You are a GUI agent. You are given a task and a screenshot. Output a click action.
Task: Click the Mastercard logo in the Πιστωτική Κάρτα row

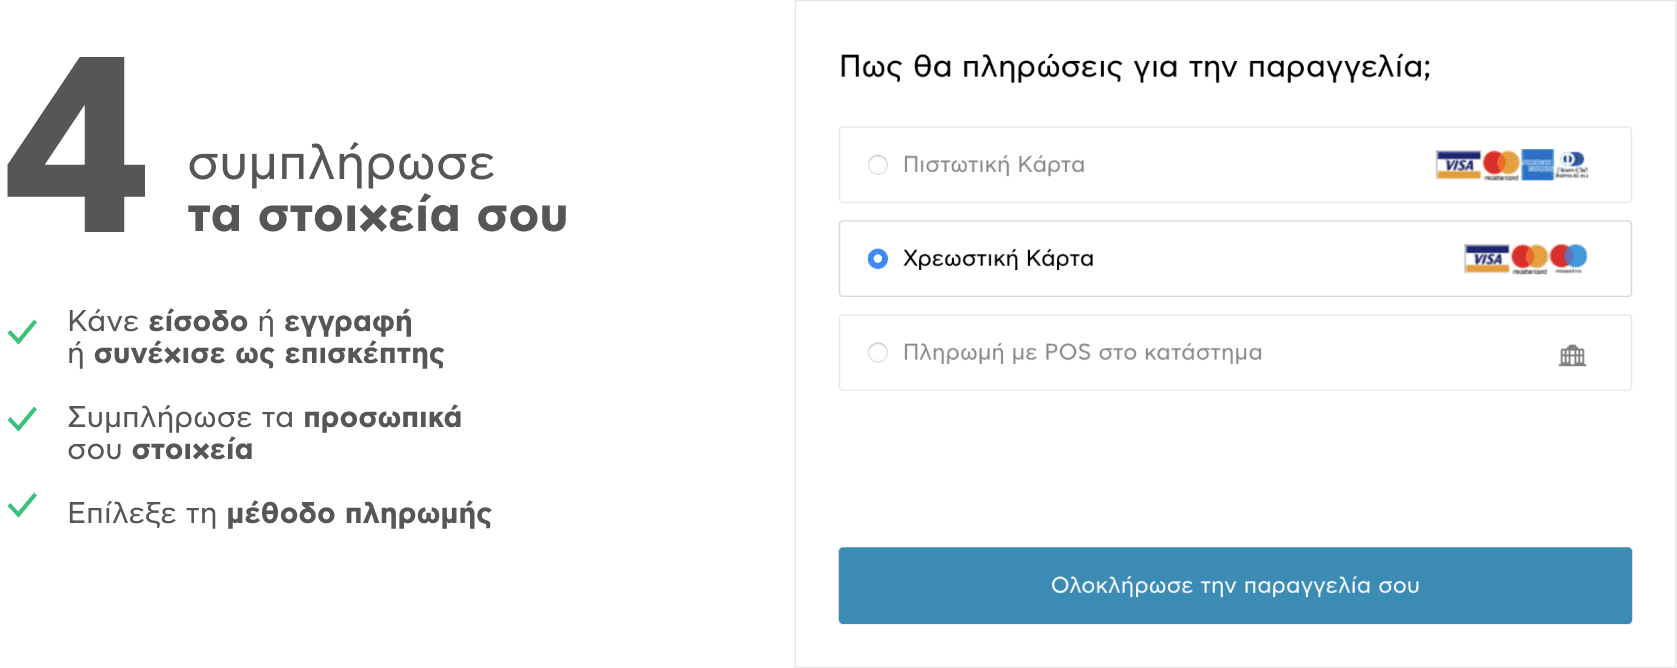1501,164
